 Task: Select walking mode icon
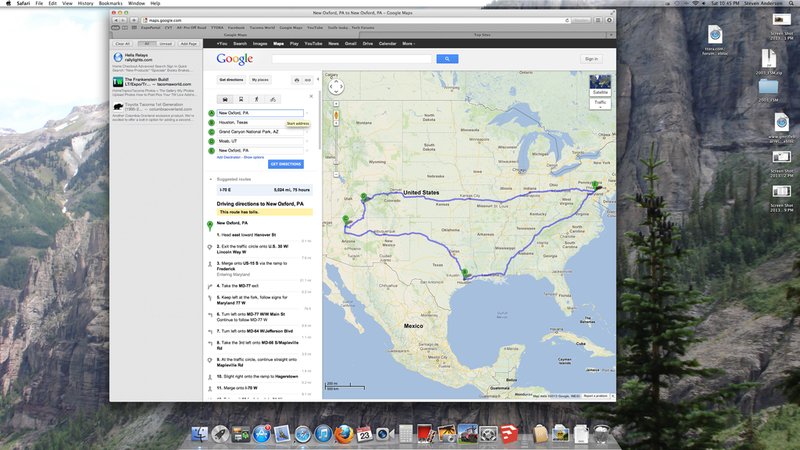(257, 99)
